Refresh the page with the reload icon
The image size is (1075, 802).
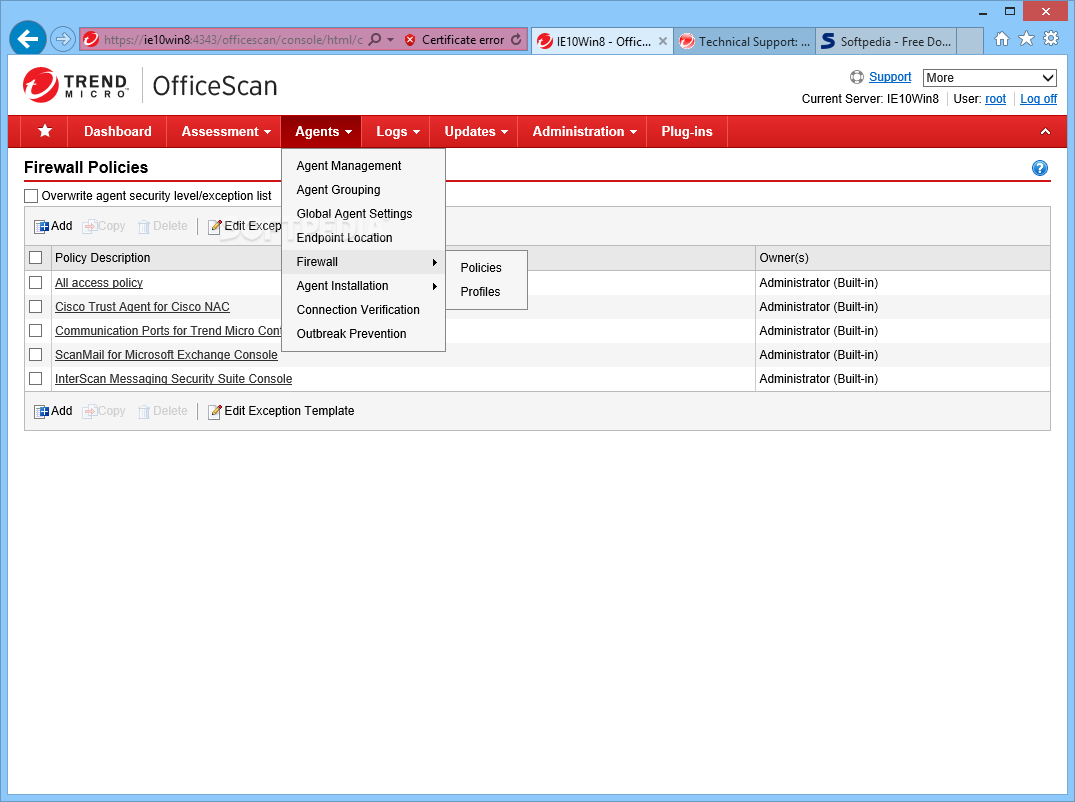516,40
